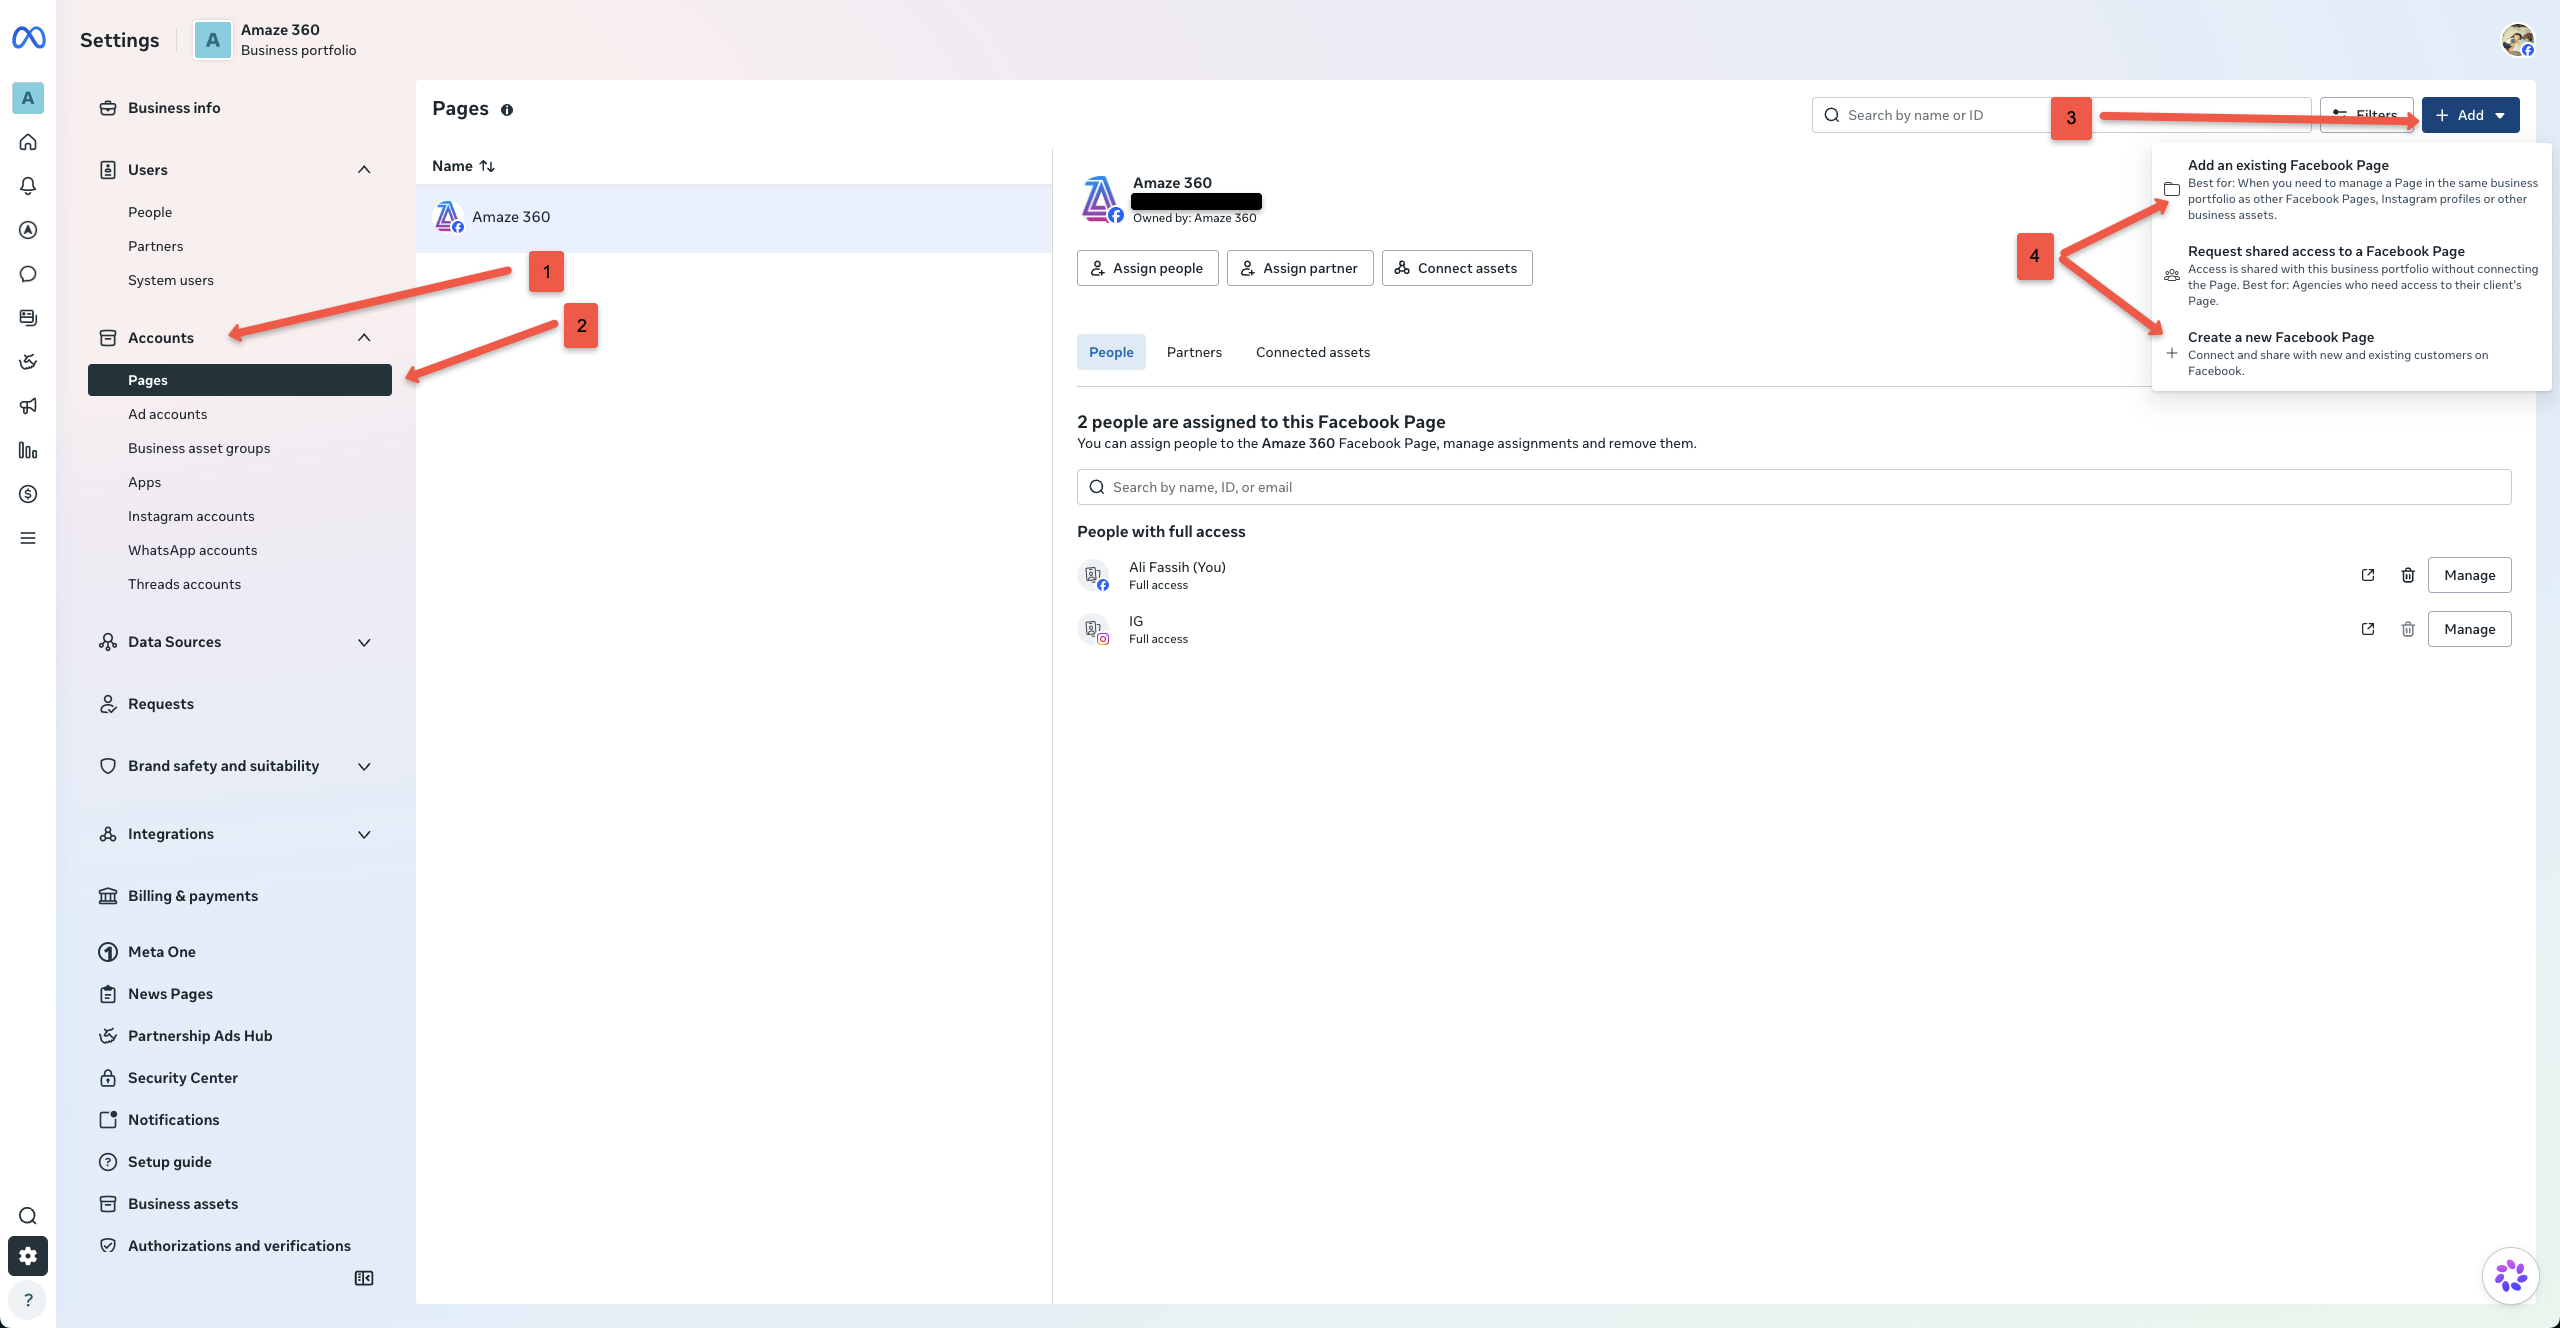This screenshot has width=2560, height=1328.
Task: Open Ali Fassih profile external link icon
Action: 2368,575
